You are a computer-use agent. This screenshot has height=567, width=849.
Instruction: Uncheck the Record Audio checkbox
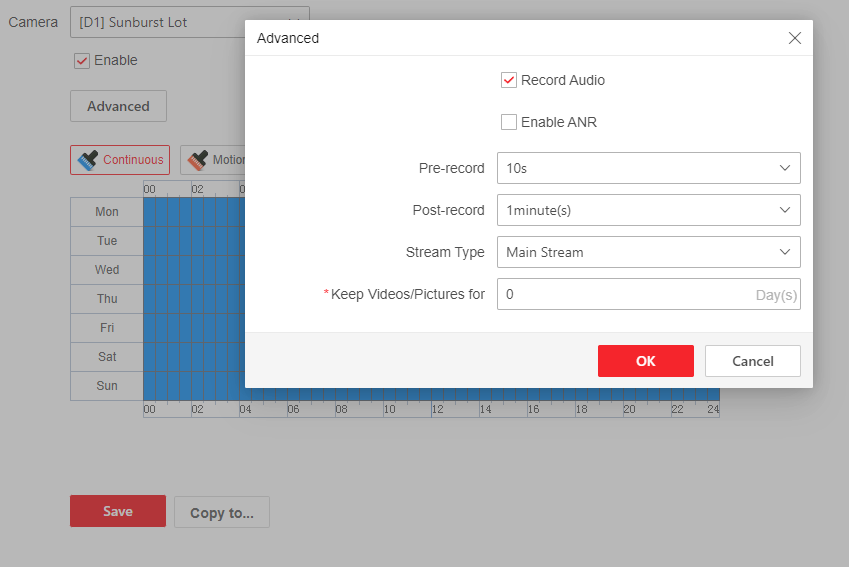pyautogui.click(x=509, y=80)
